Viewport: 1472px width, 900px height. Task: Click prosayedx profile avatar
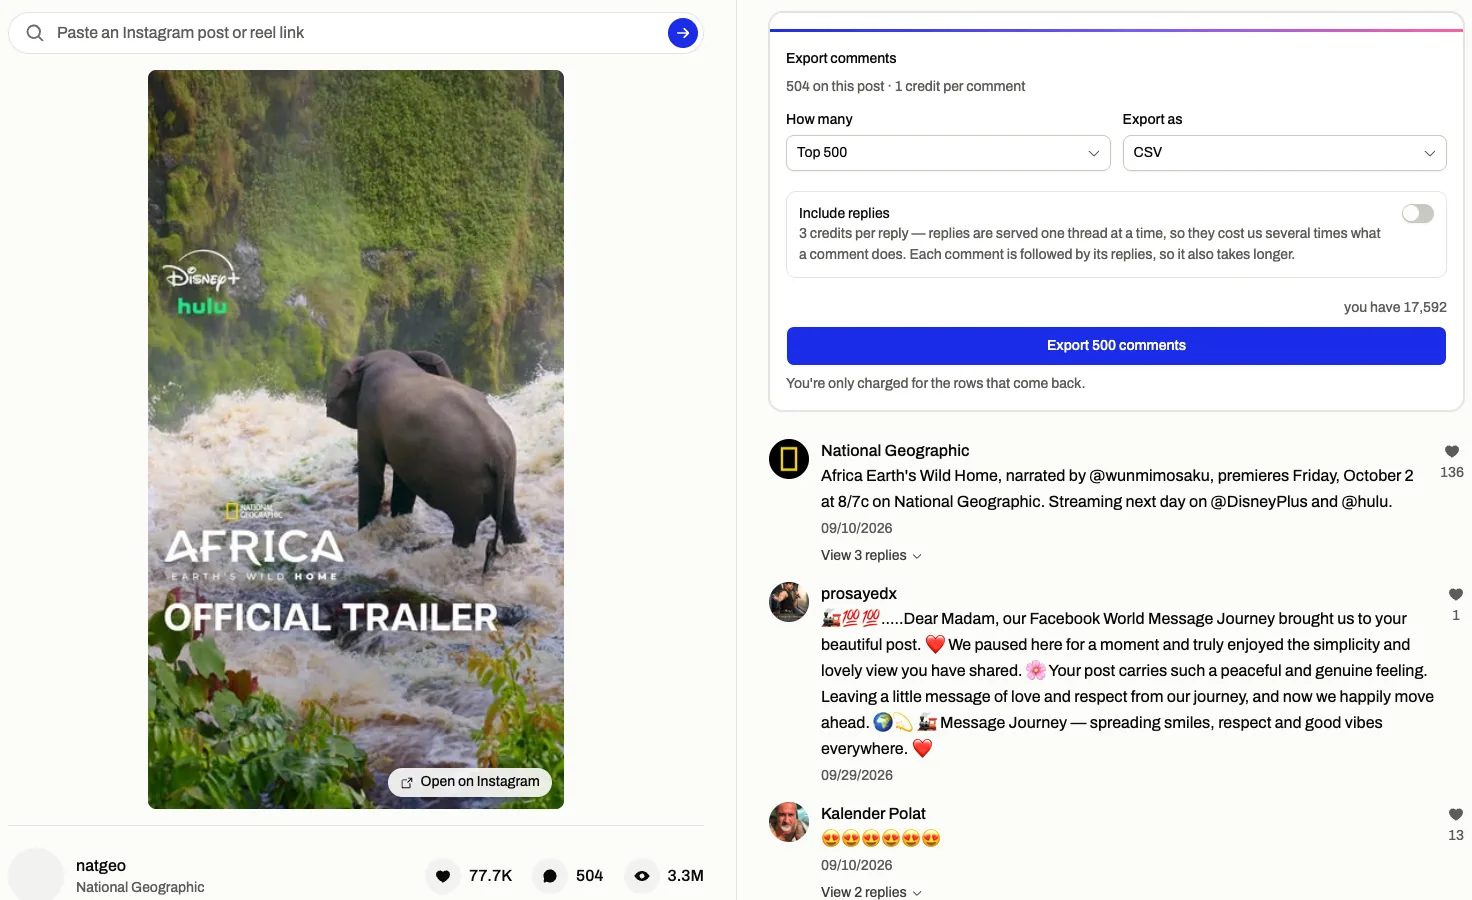[789, 602]
